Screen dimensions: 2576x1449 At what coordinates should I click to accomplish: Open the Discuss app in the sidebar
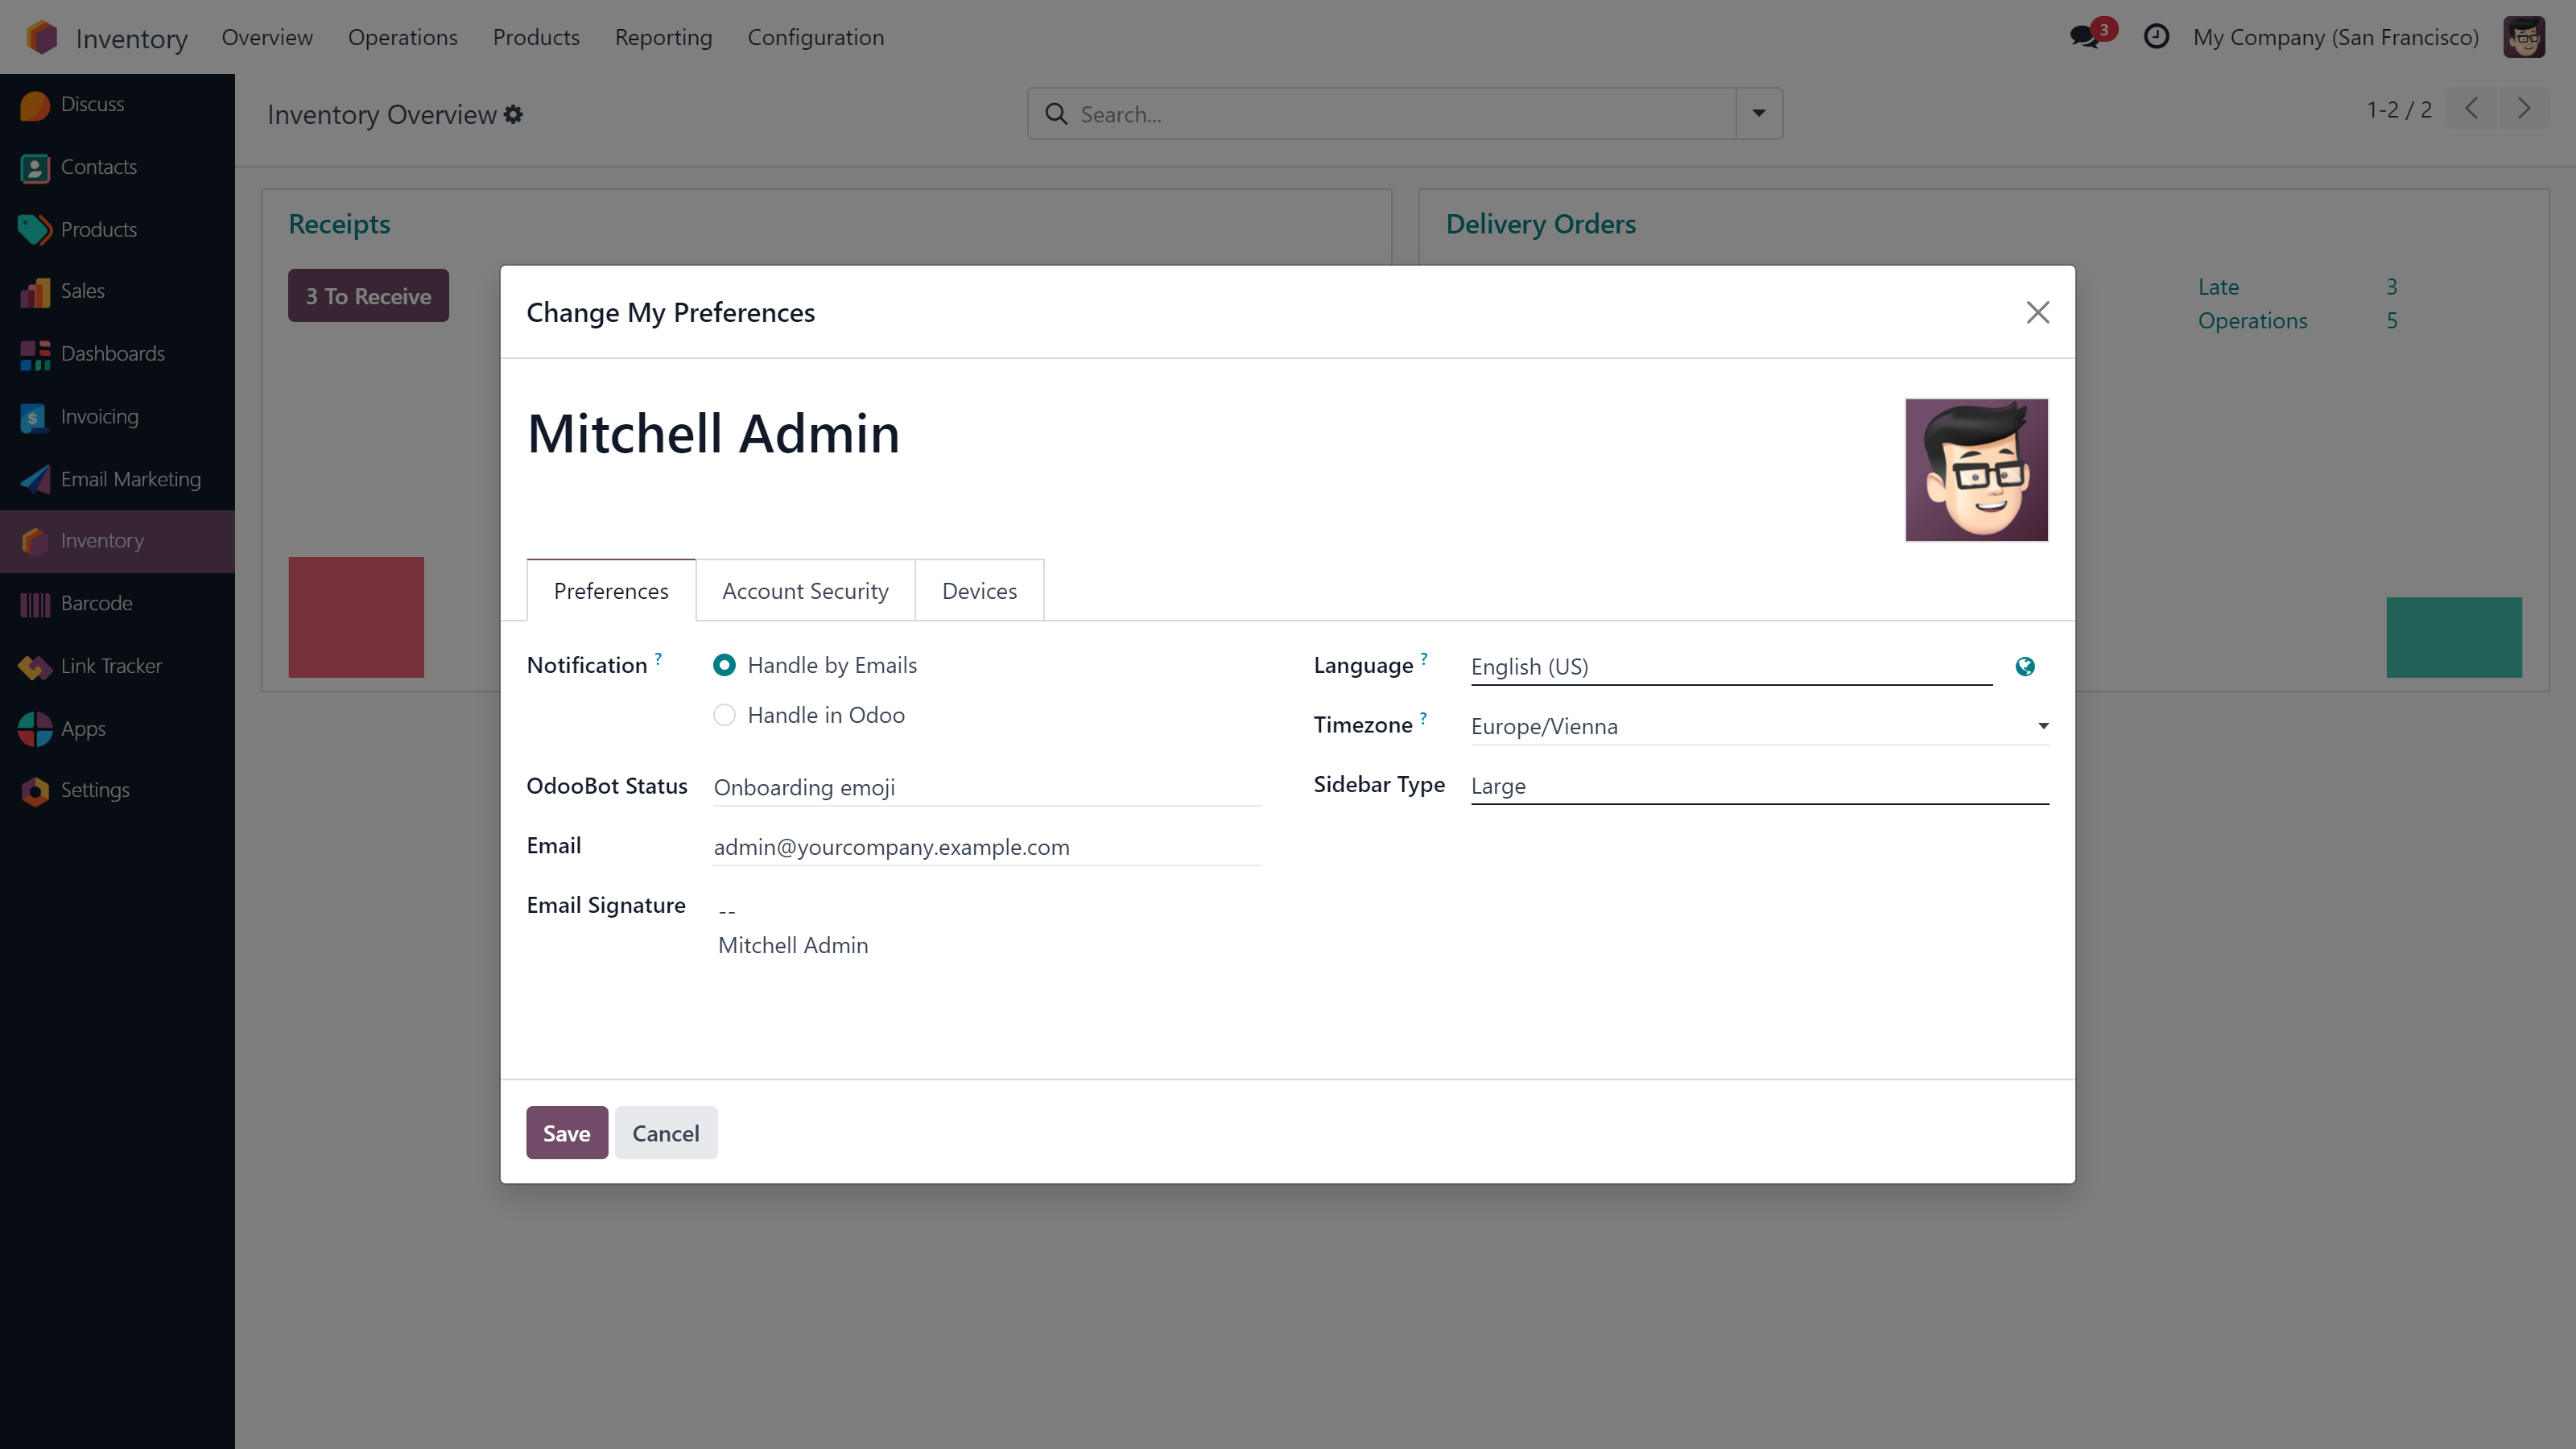click(x=91, y=104)
